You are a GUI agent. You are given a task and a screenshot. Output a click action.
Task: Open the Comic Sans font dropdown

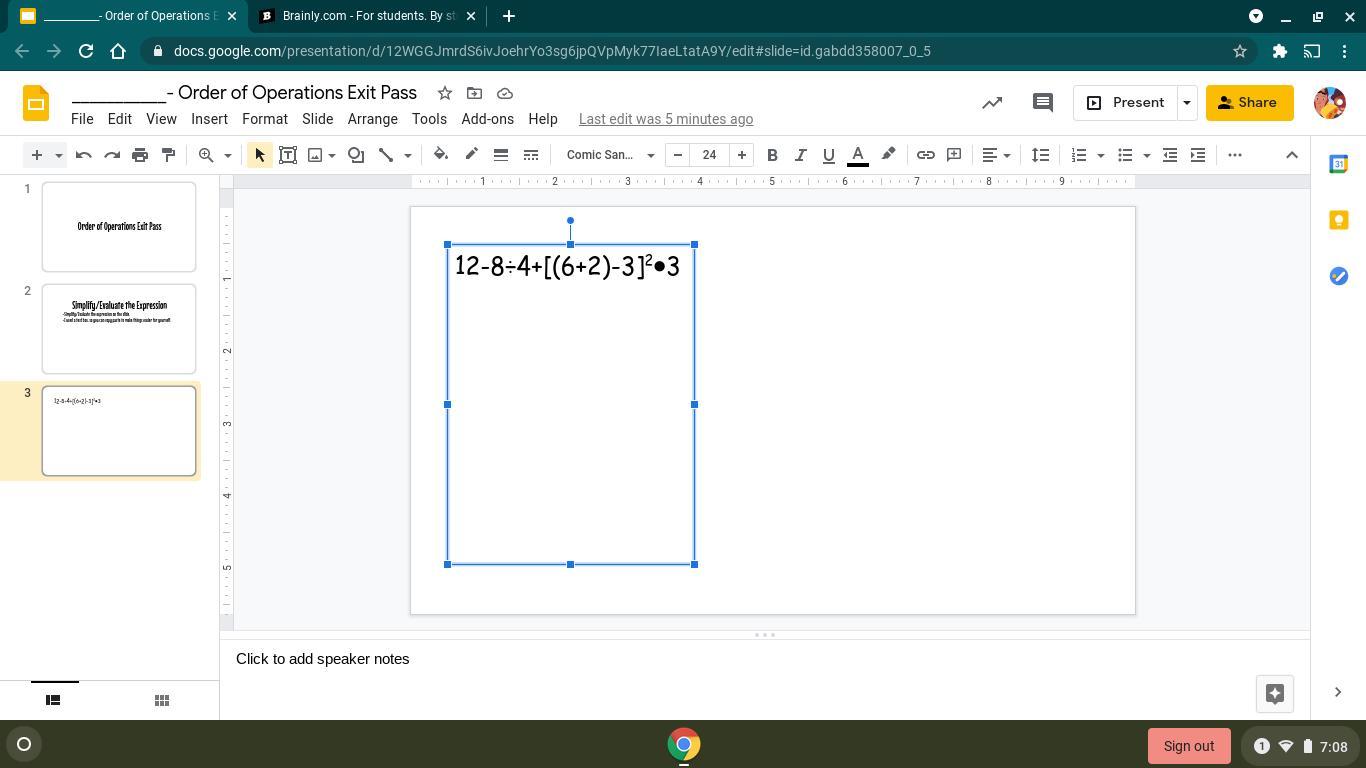(x=610, y=155)
